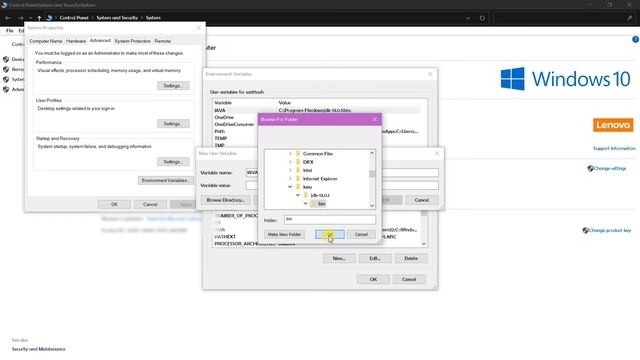640x360 pixels.
Task: Click refresh icon in address bar
Action: [482, 18]
